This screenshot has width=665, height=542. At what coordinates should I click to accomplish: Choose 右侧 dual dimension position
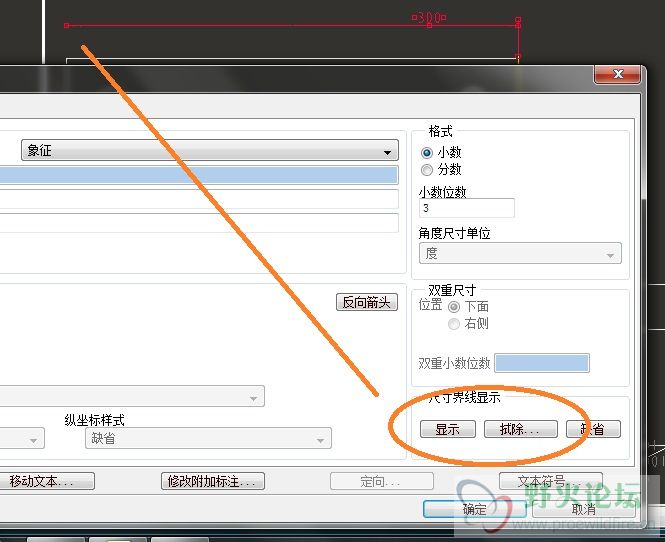point(454,324)
